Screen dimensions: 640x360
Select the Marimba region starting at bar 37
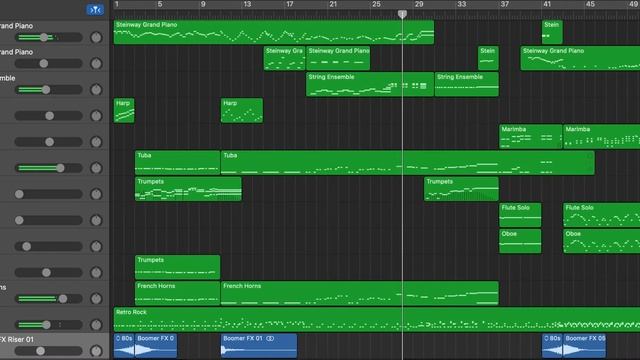[531, 137]
